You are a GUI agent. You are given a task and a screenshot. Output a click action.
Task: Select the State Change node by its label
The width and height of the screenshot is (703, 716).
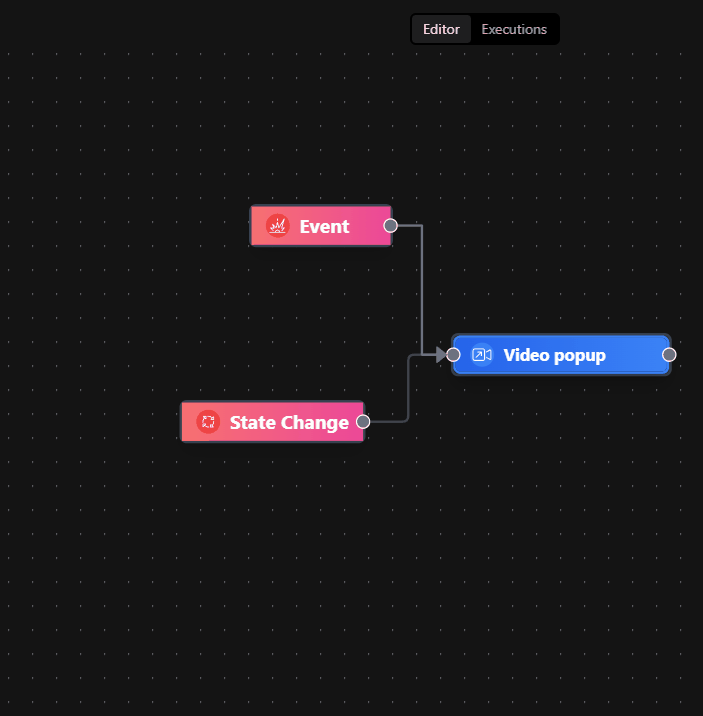point(289,423)
